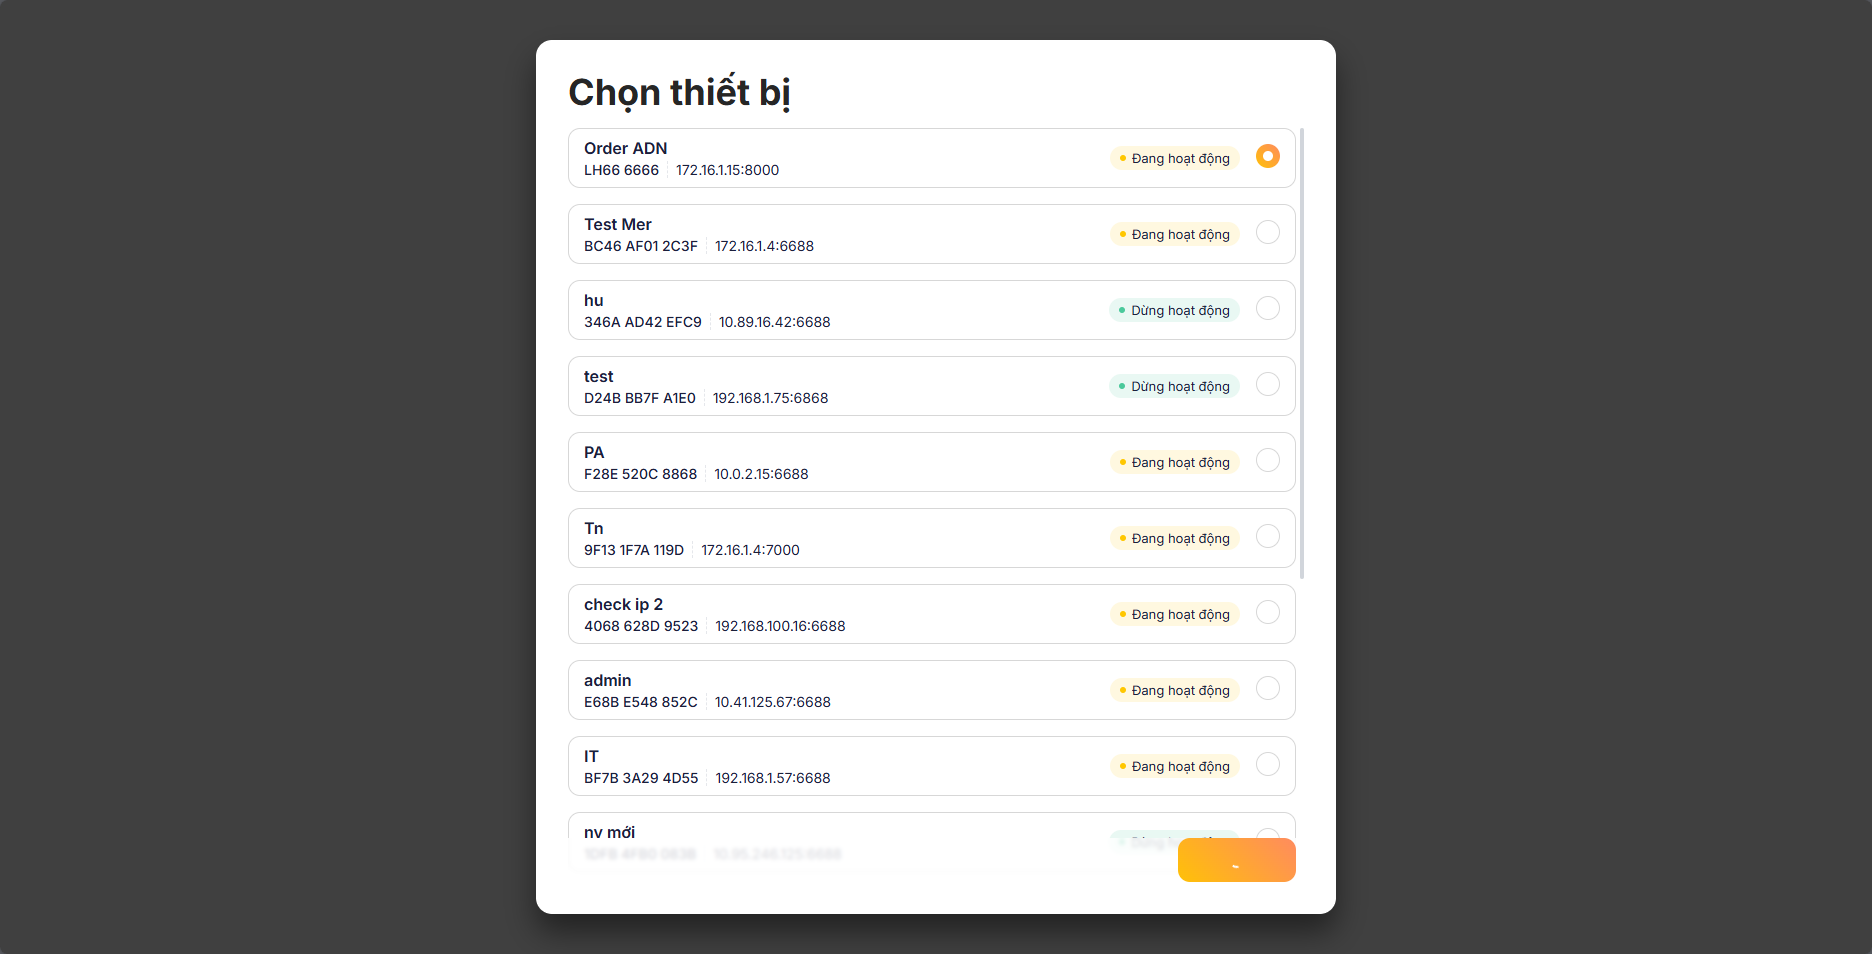Click the IP address 192.168.1.75:6868
The height and width of the screenshot is (954, 1872).
(770, 398)
